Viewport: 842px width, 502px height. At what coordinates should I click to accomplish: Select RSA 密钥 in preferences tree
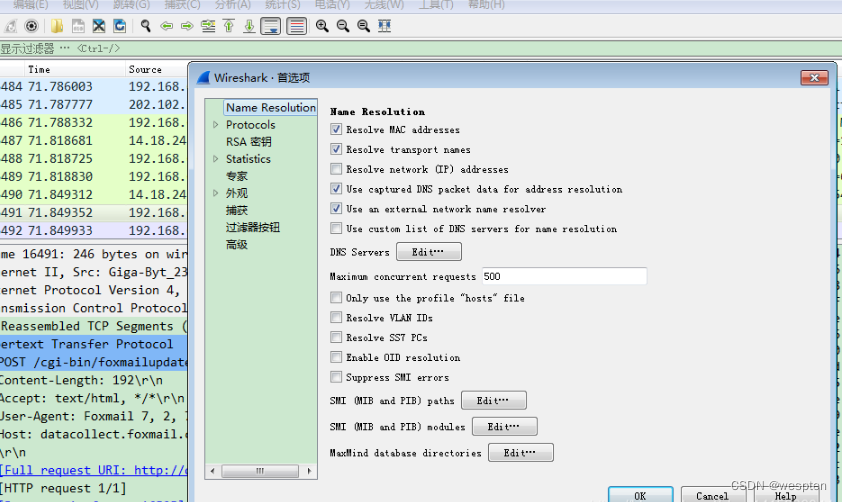[x=249, y=142]
